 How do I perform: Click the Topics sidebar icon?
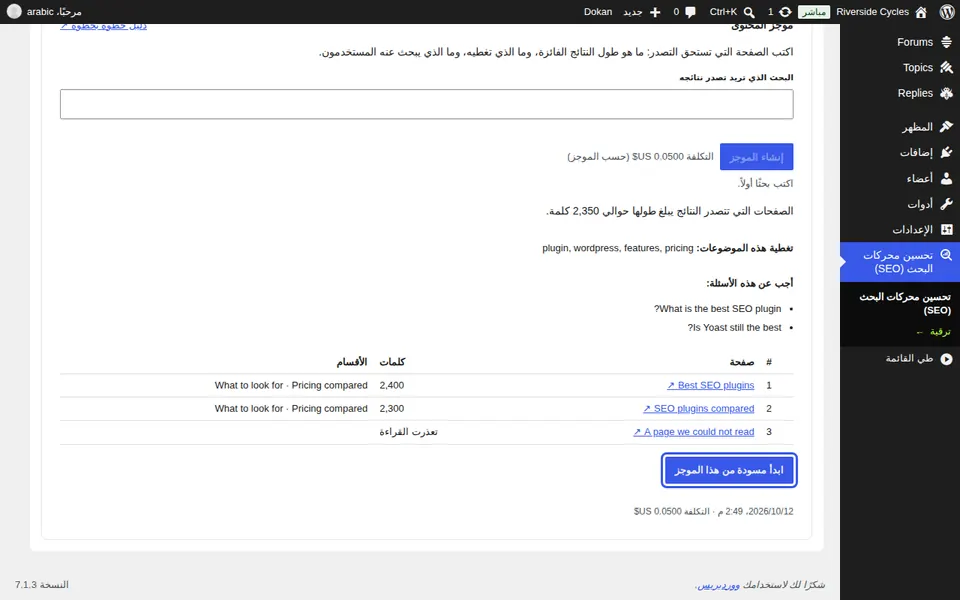click(947, 67)
